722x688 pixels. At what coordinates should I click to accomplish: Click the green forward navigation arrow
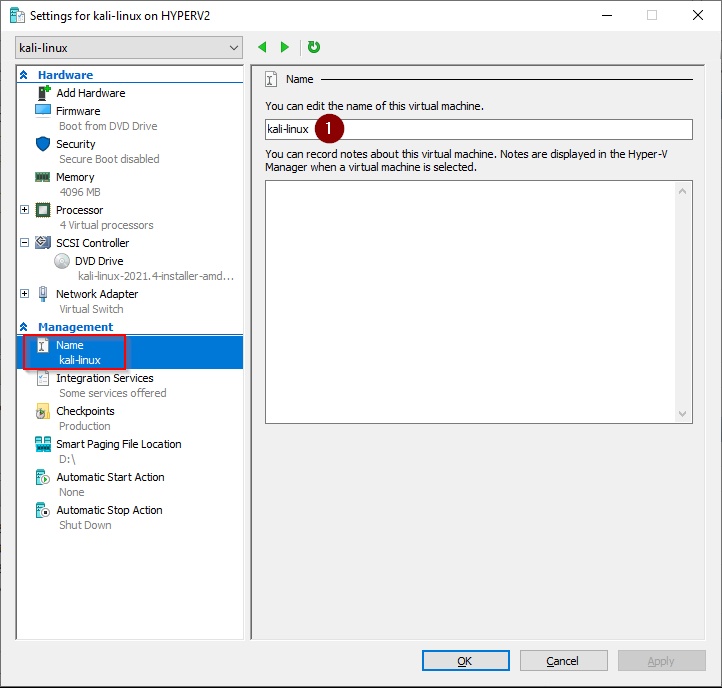285,47
